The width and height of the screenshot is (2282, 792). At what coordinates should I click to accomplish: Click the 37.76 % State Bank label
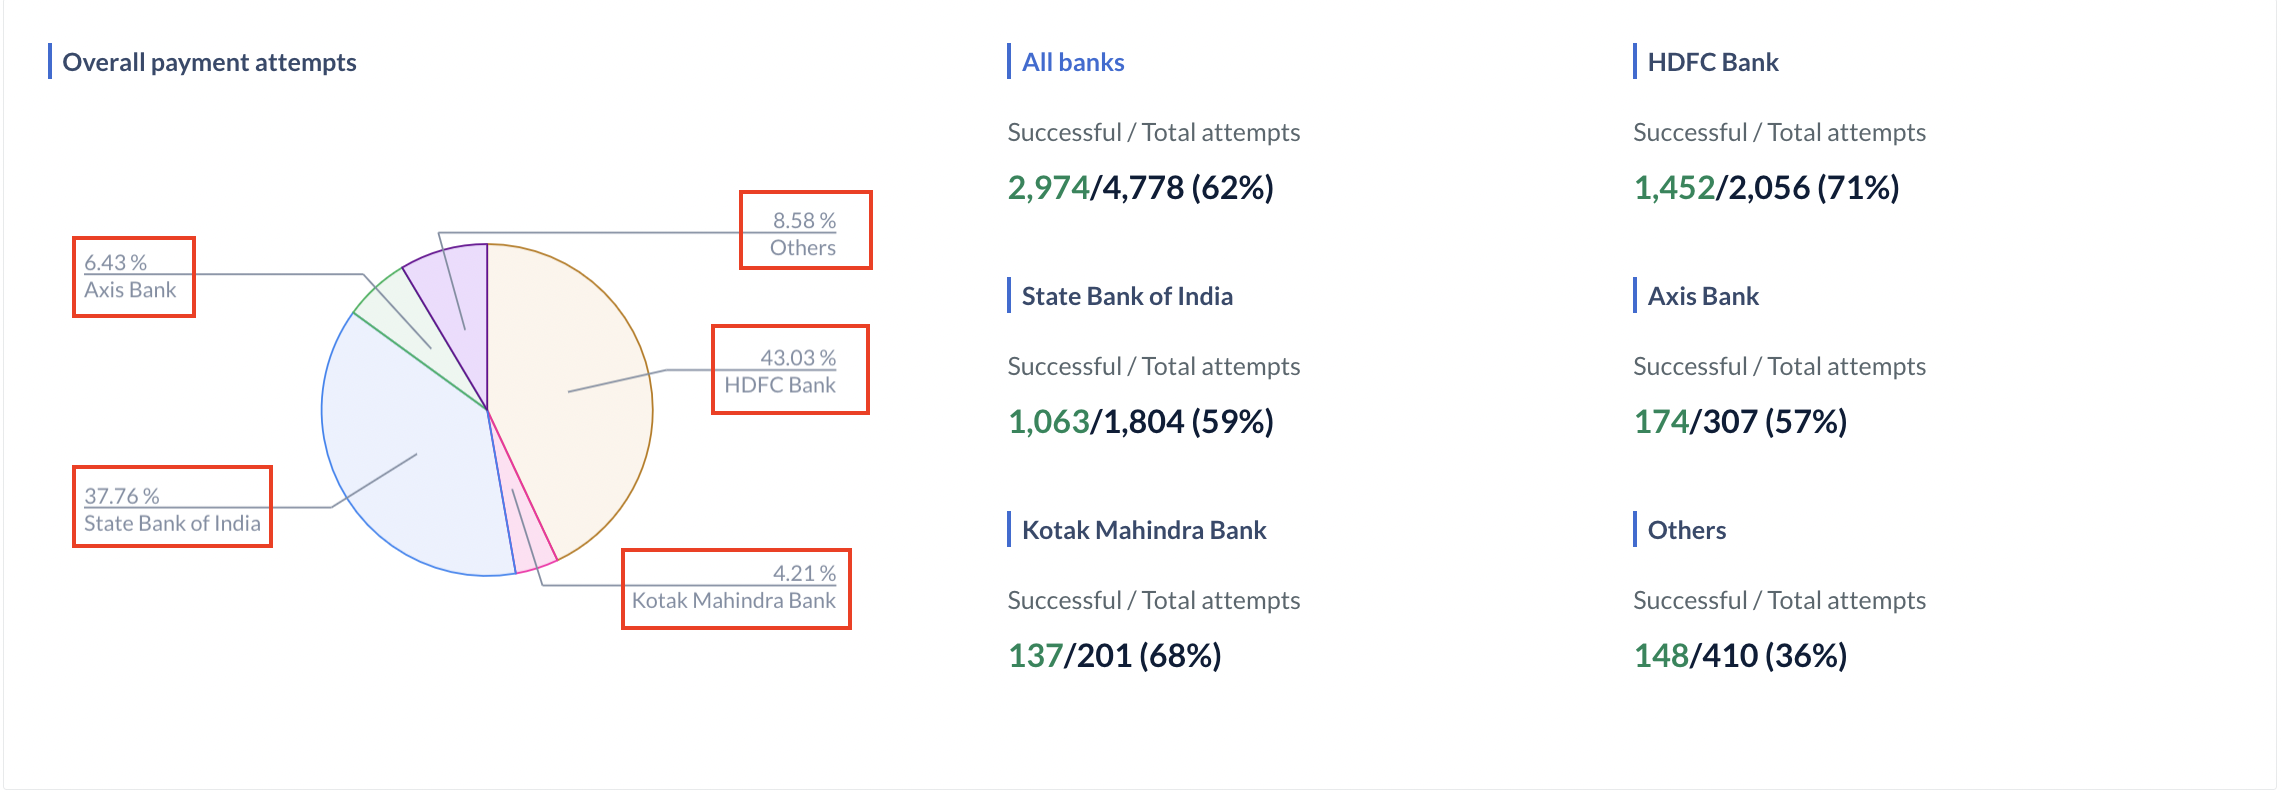pyautogui.click(x=172, y=510)
